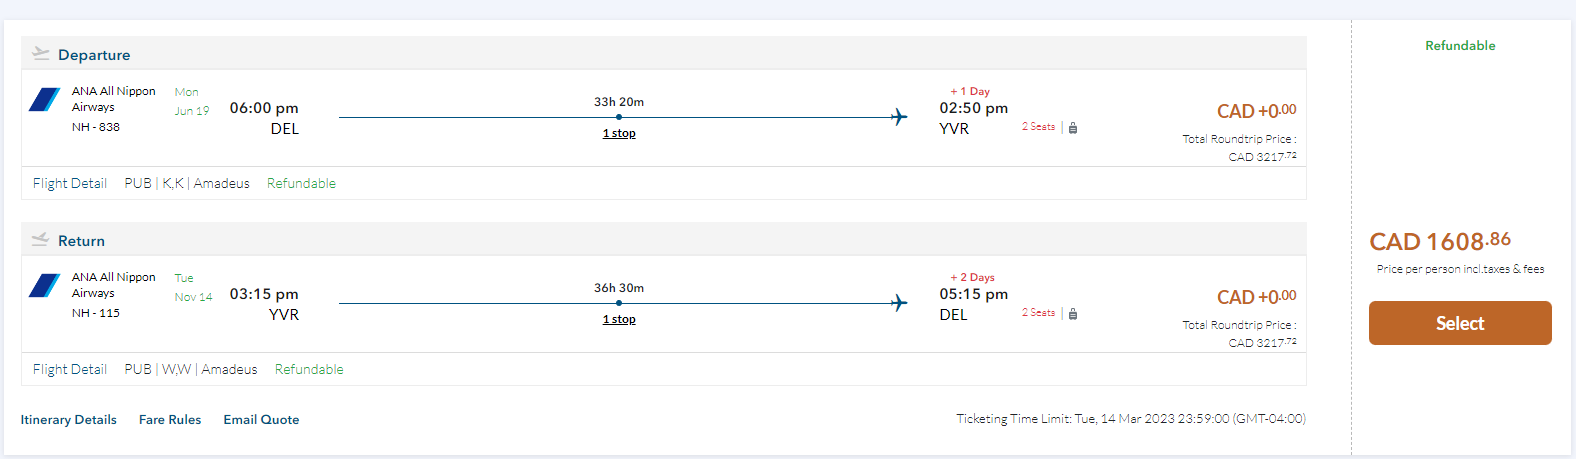Click airplane icon on YVR to DEL route line

[x=899, y=303]
